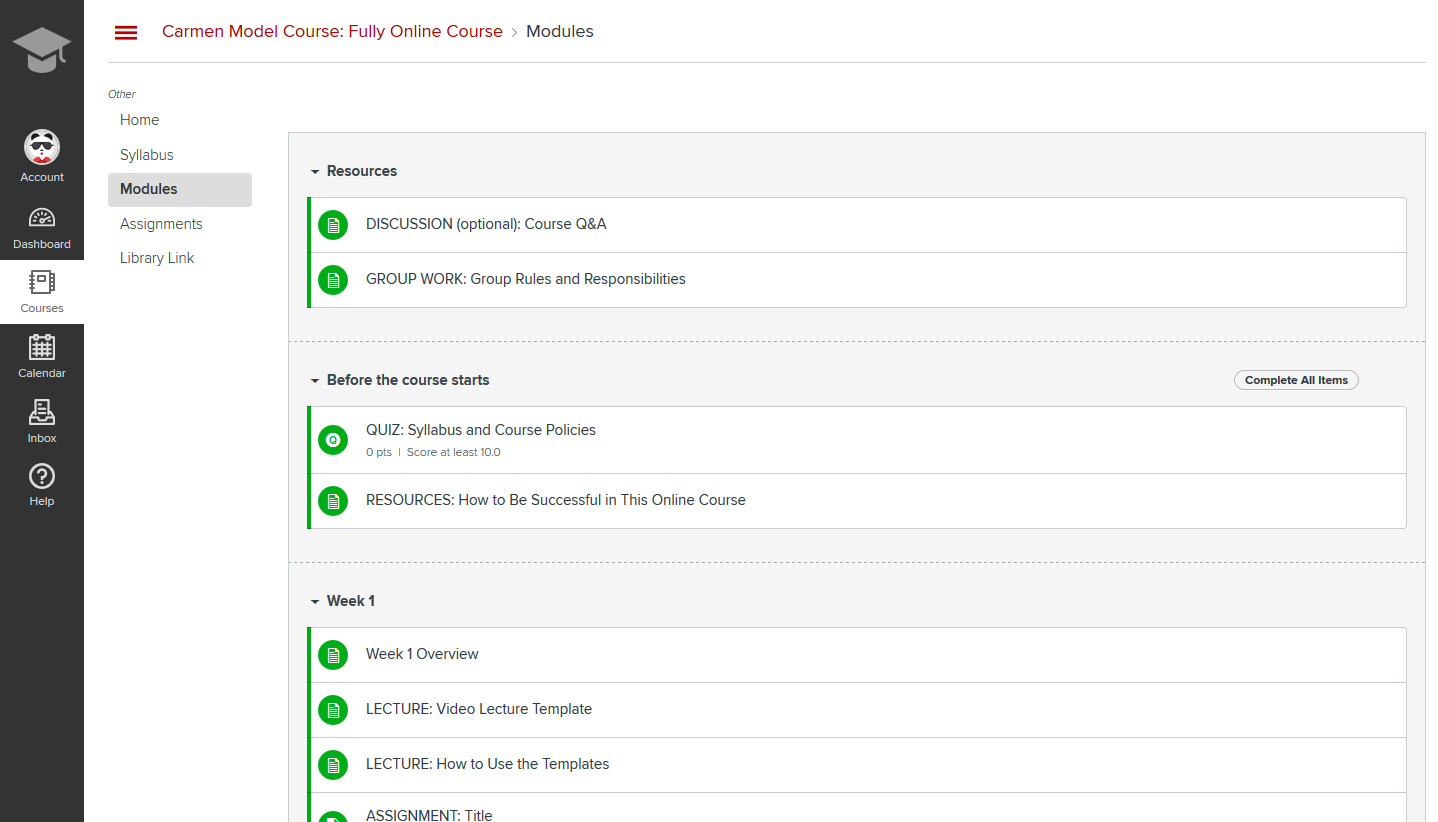Click quiz icon beside Syllabus and Course Policies
The width and height of the screenshot is (1438, 822).
coord(333,440)
